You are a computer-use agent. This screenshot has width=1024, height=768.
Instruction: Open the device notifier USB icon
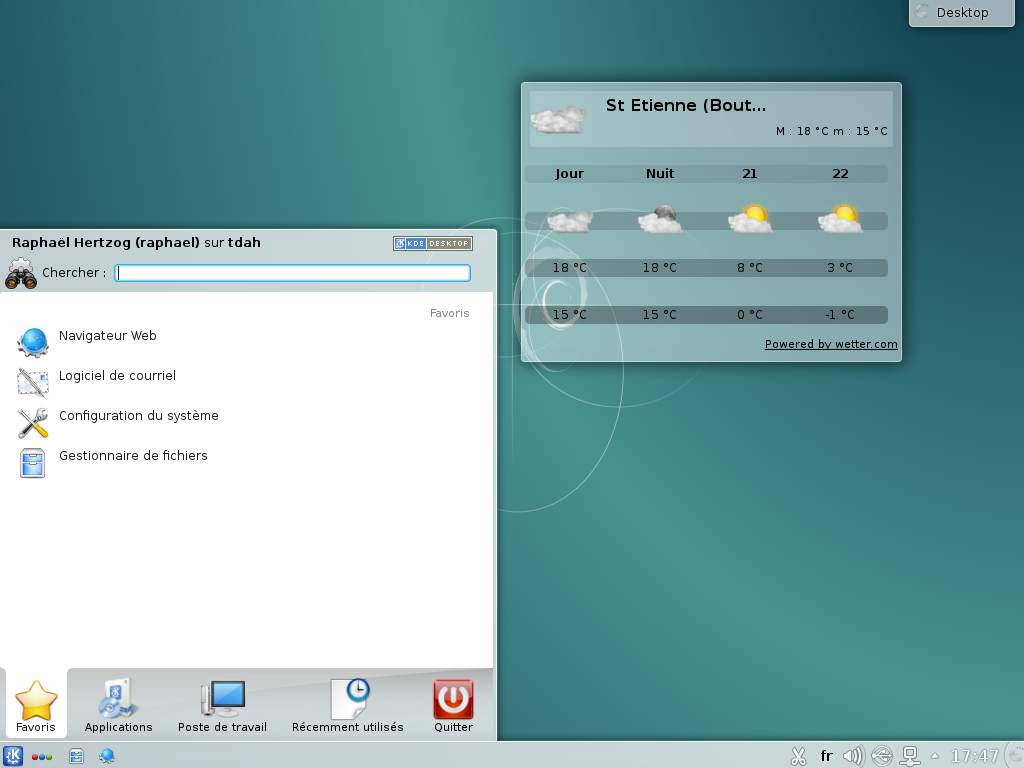[x=883, y=756]
